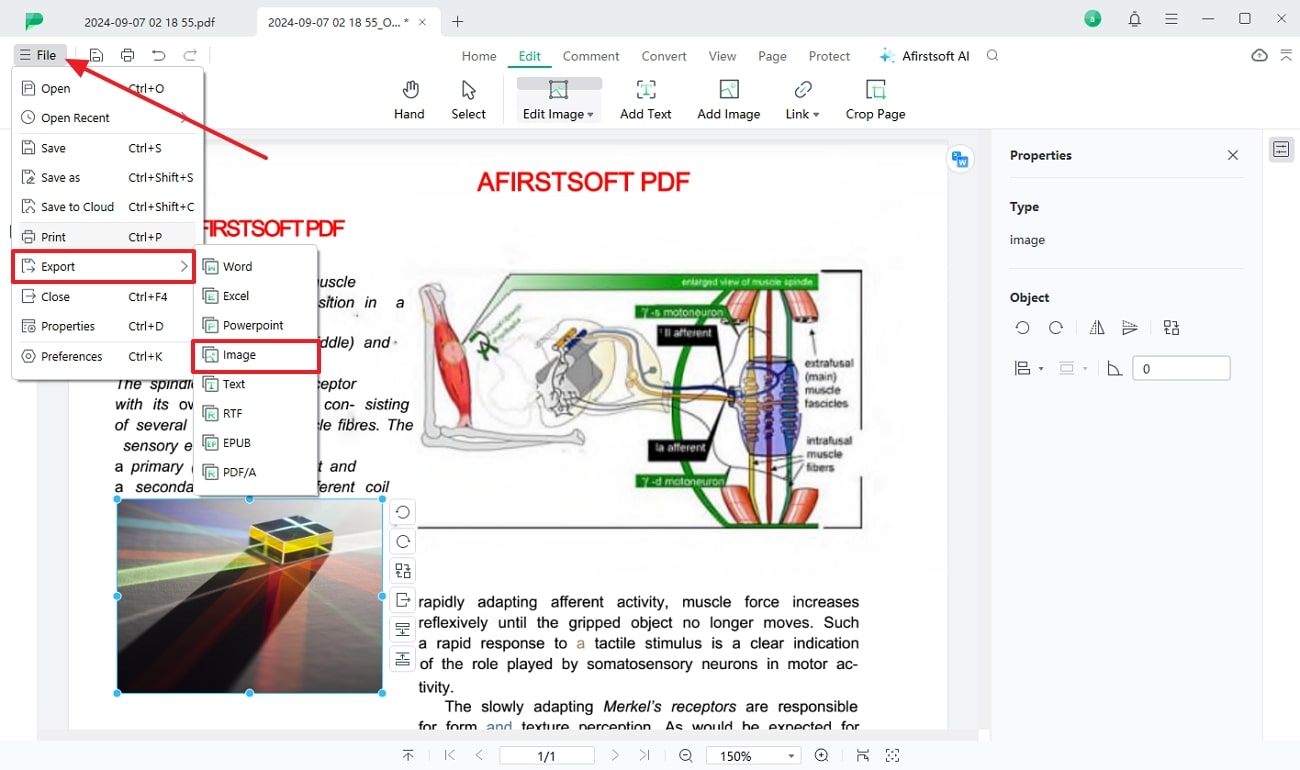Image resolution: width=1300 pixels, height=770 pixels.
Task: Expand Open Recent submenu
Action: click(107, 118)
